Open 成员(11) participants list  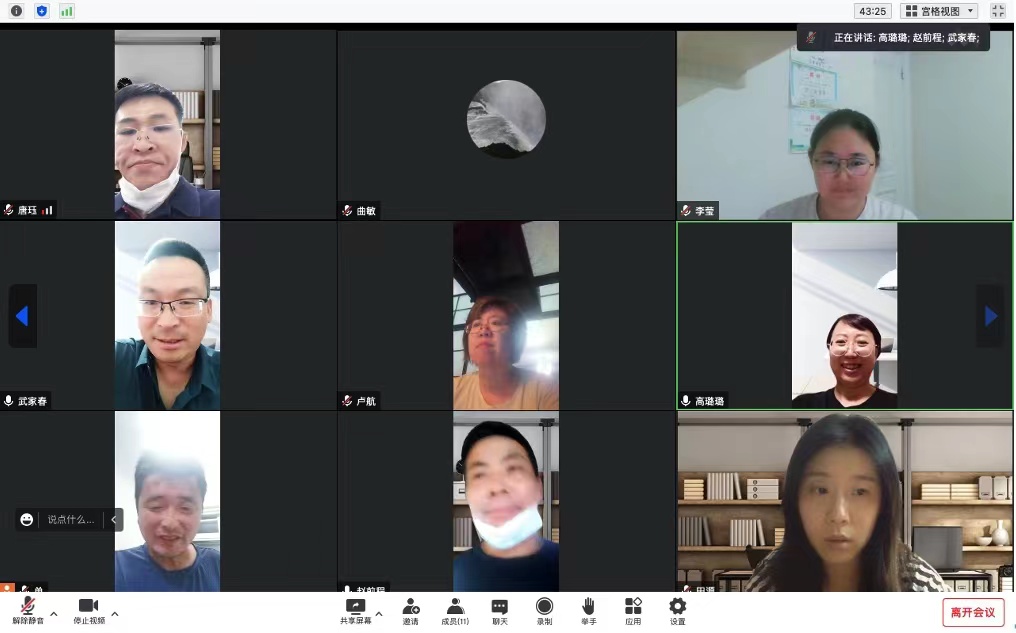pos(455,611)
